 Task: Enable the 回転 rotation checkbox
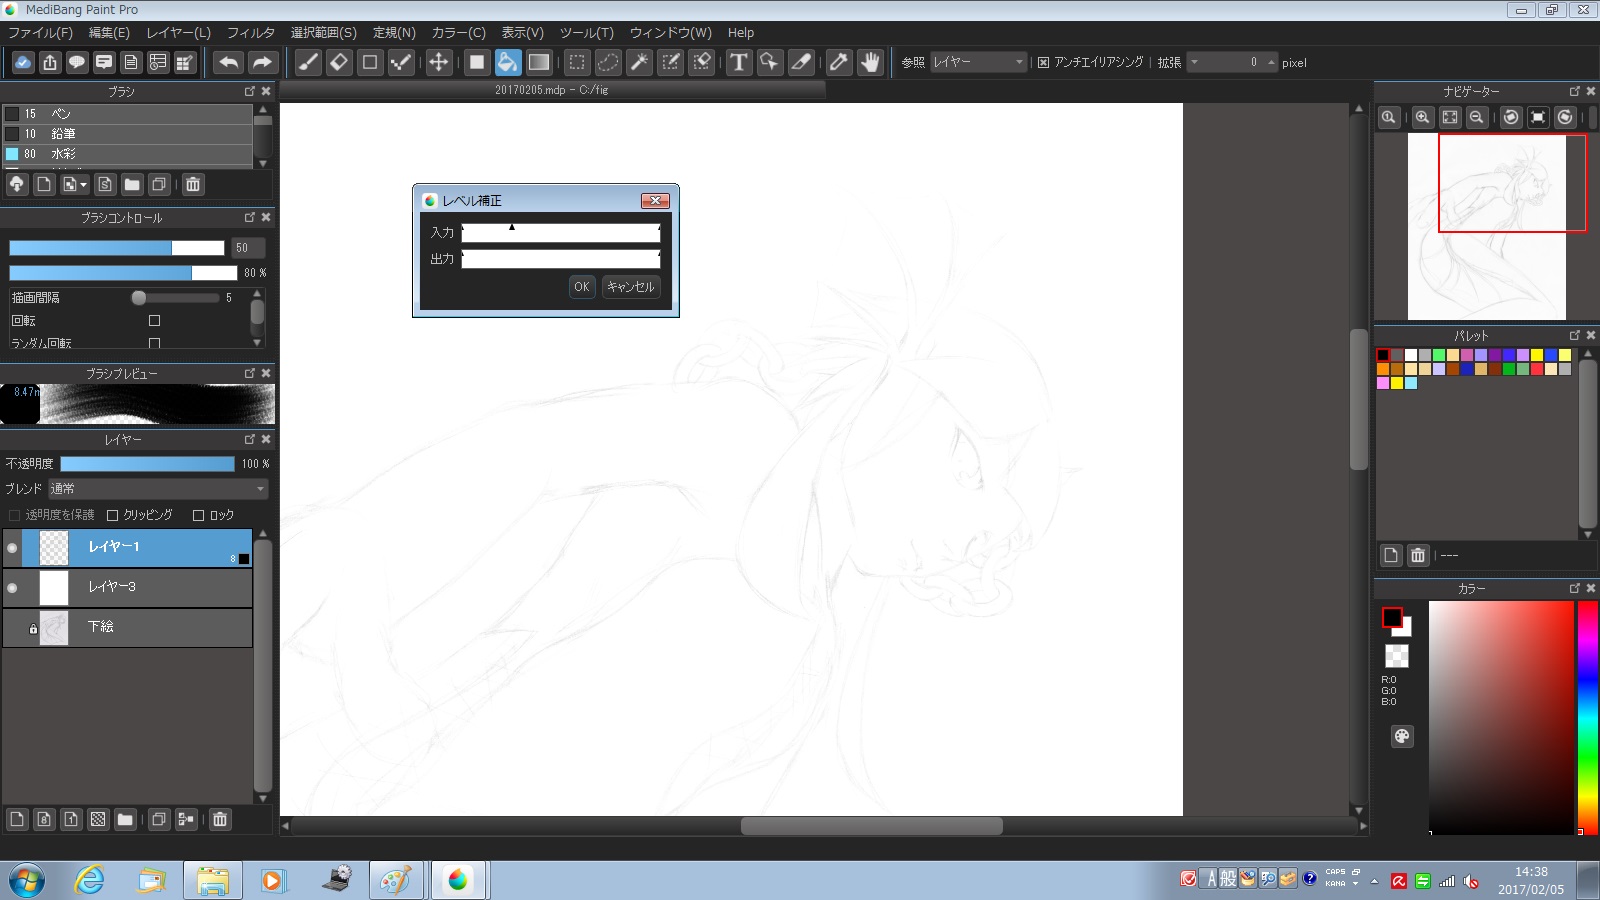(x=154, y=321)
